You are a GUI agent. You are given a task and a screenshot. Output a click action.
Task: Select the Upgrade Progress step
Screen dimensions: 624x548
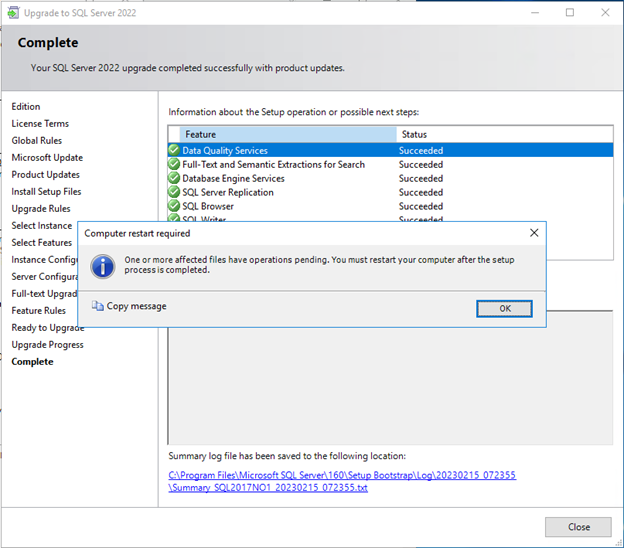coord(47,345)
